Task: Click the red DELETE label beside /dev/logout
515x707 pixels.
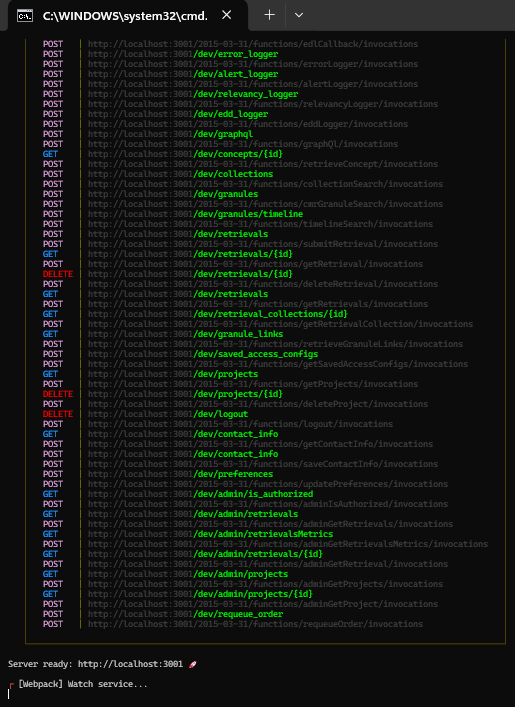Action: [58, 414]
